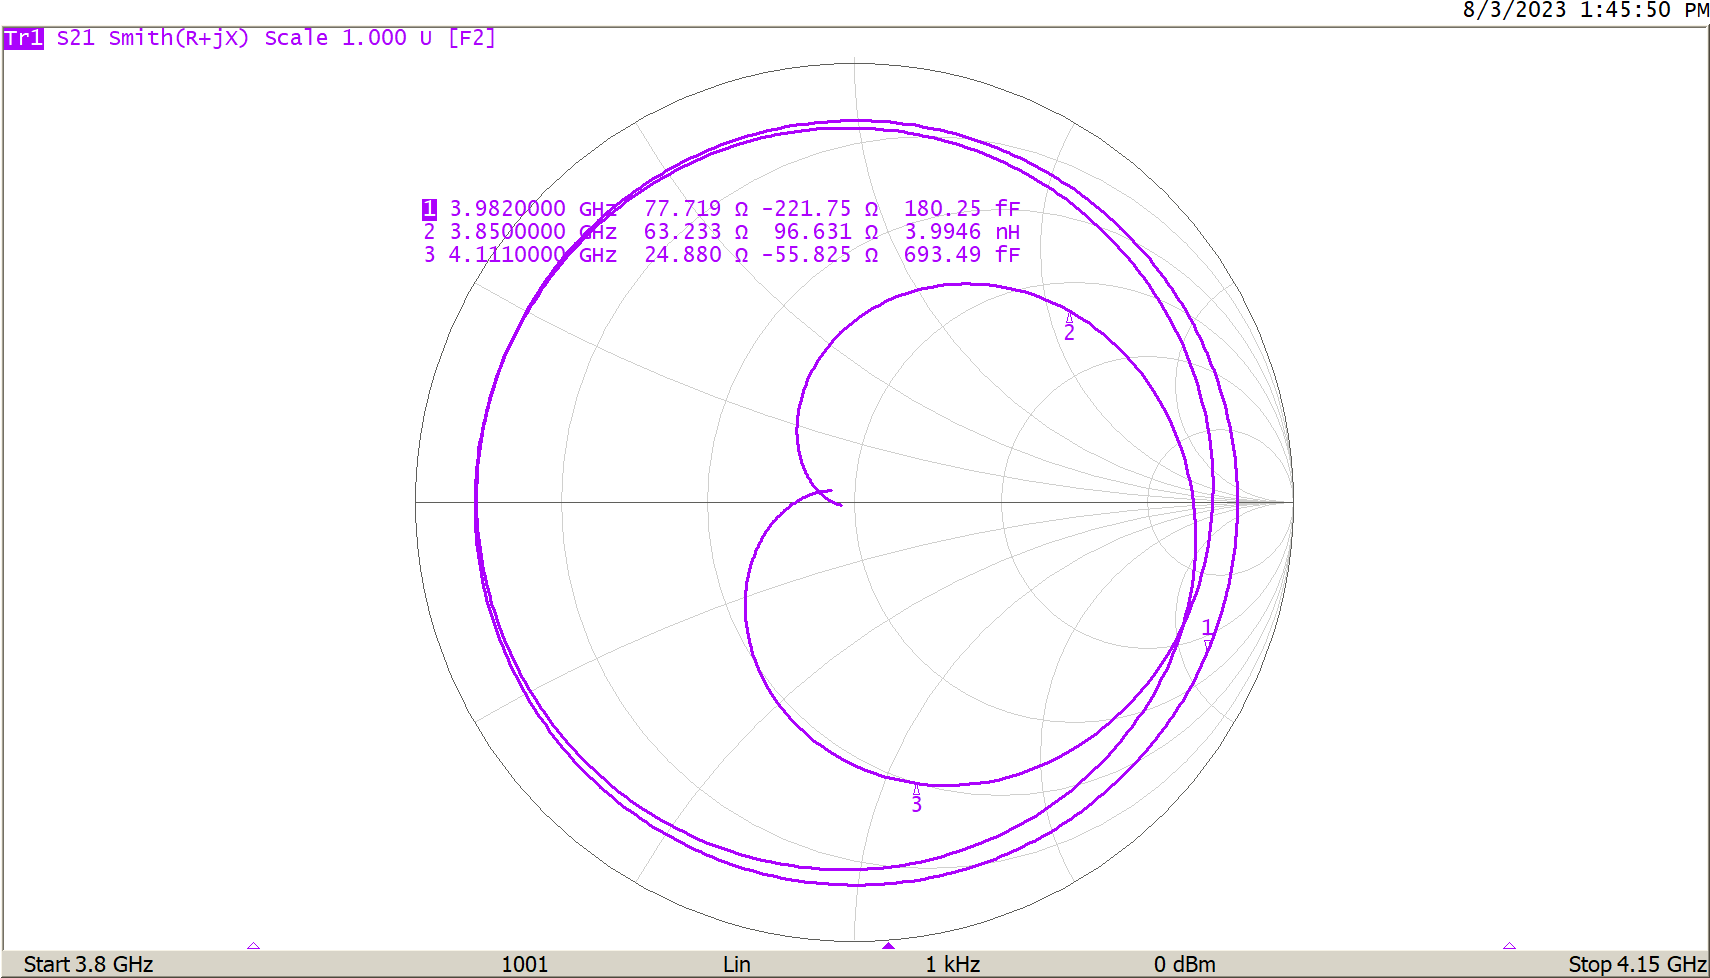Select marker 3 symbol on the Smith chart
This screenshot has height=978, width=1710.
coord(916,797)
